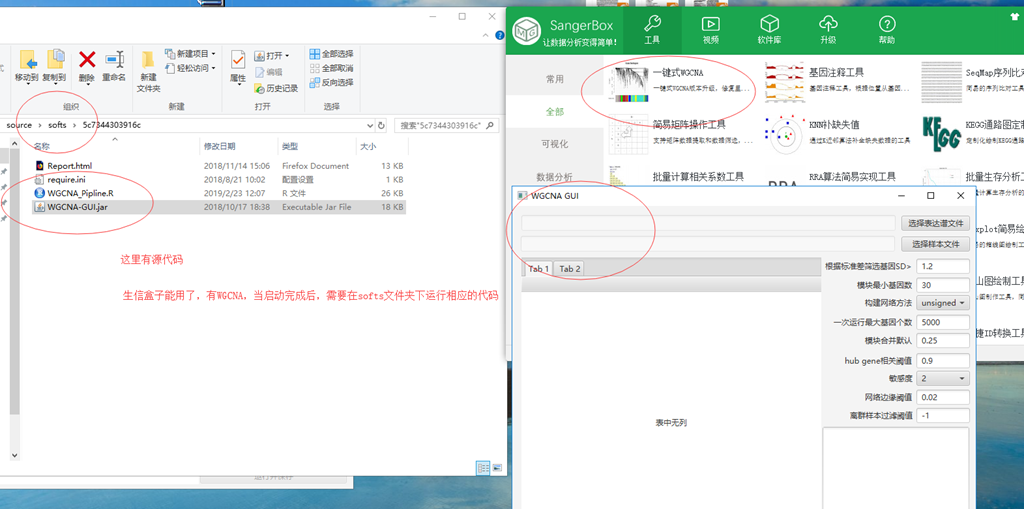The image size is (1024, 509).
Task: Click 选择表达谱文件 button in WGCNA GUI
Action: [x=935, y=223]
